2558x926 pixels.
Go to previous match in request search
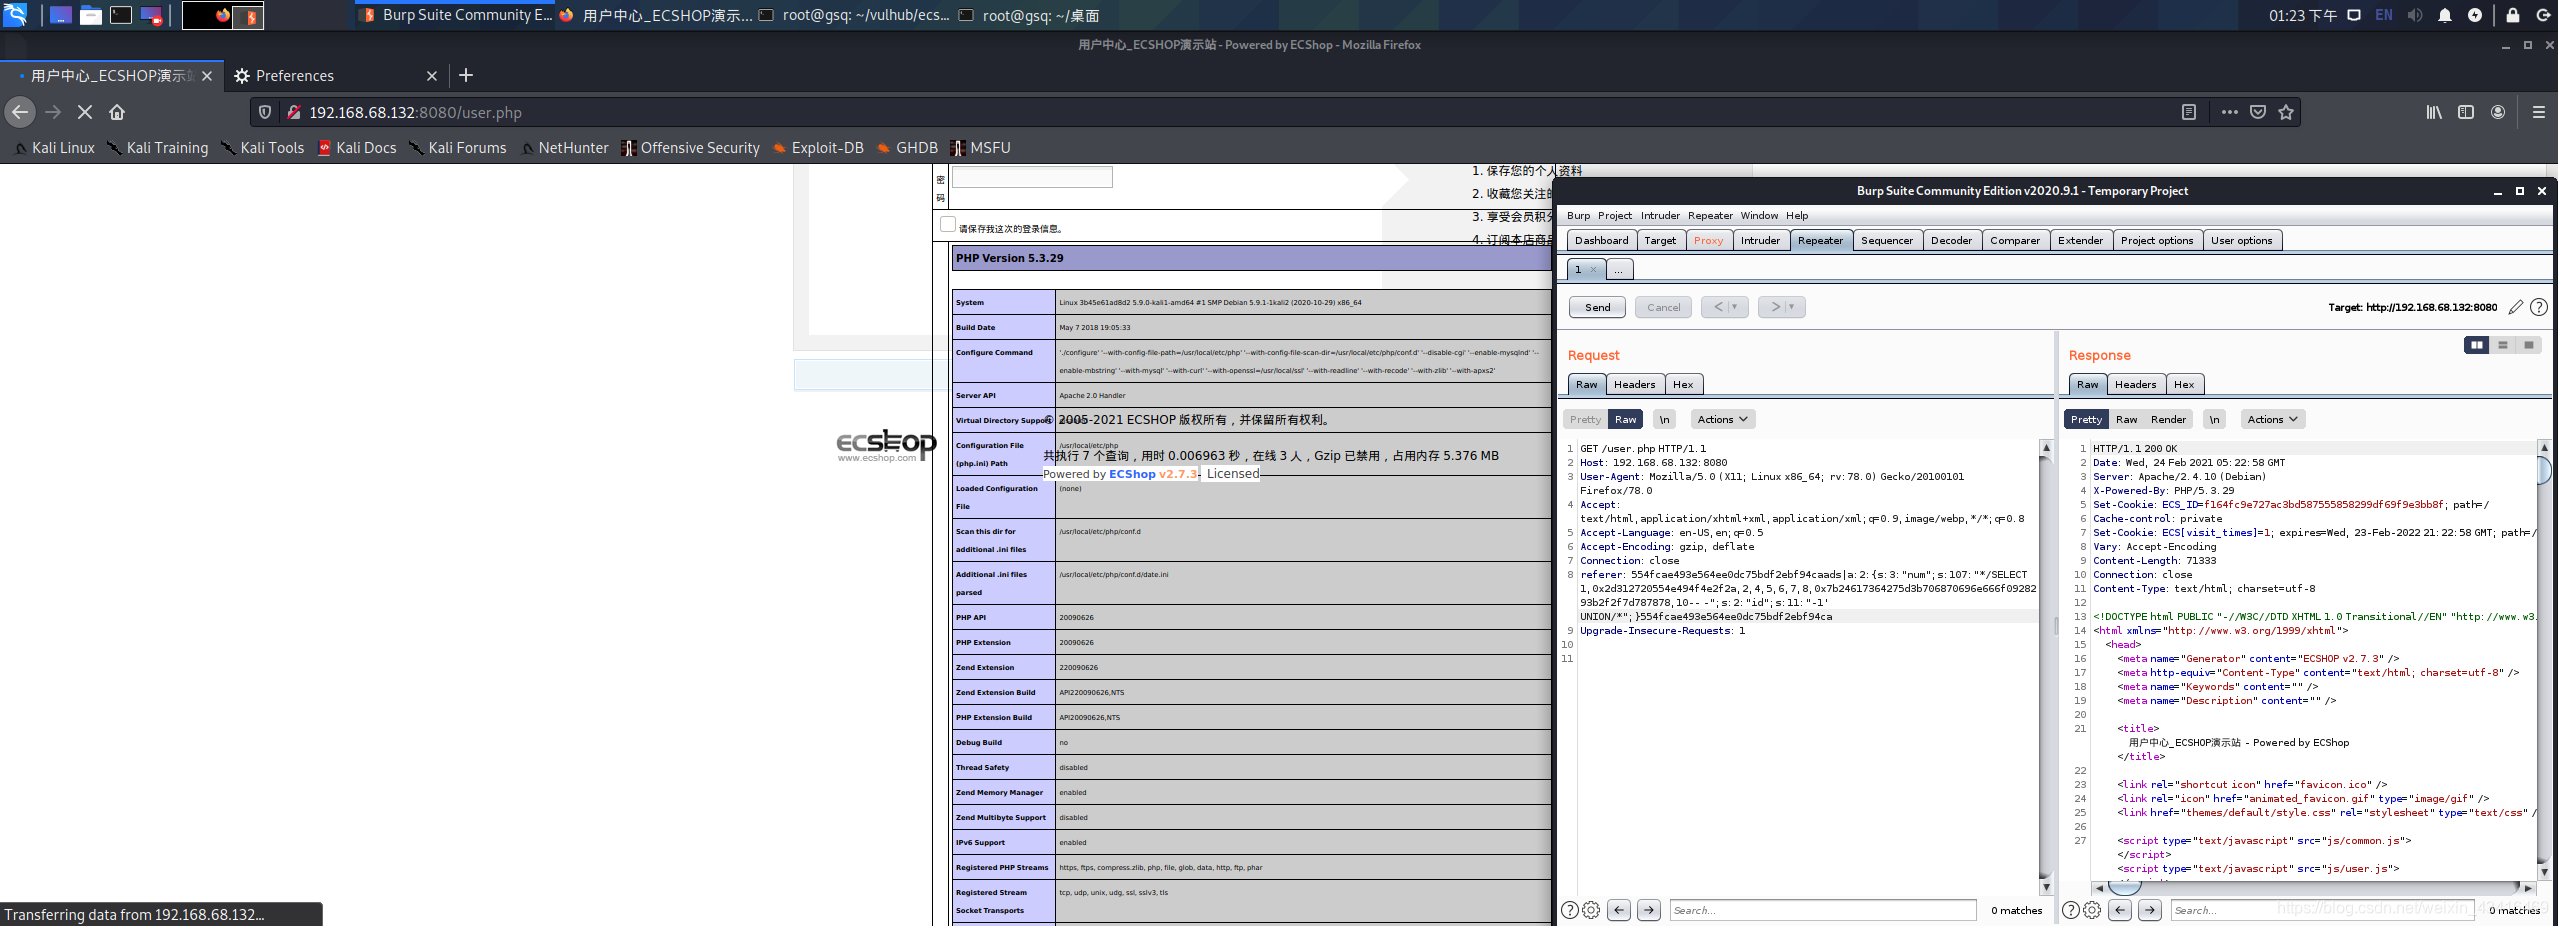tap(1619, 910)
